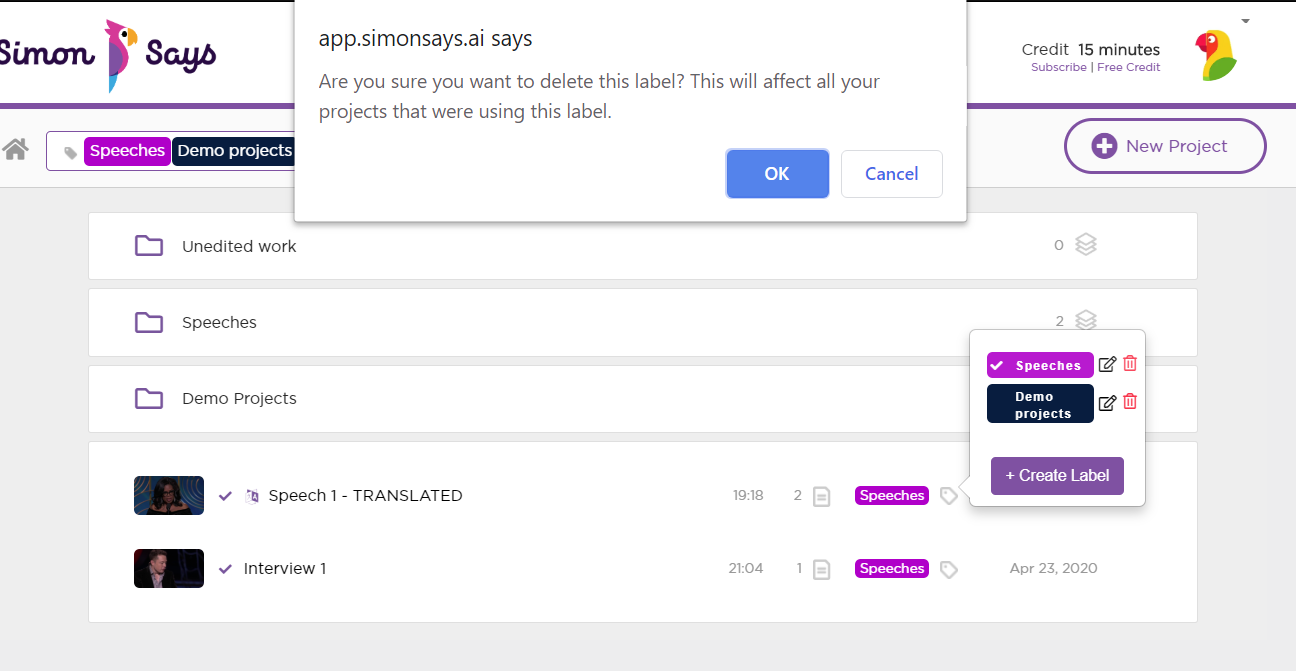Click the Speeches folder name
Image resolution: width=1296 pixels, height=671 pixels.
pyautogui.click(x=219, y=322)
